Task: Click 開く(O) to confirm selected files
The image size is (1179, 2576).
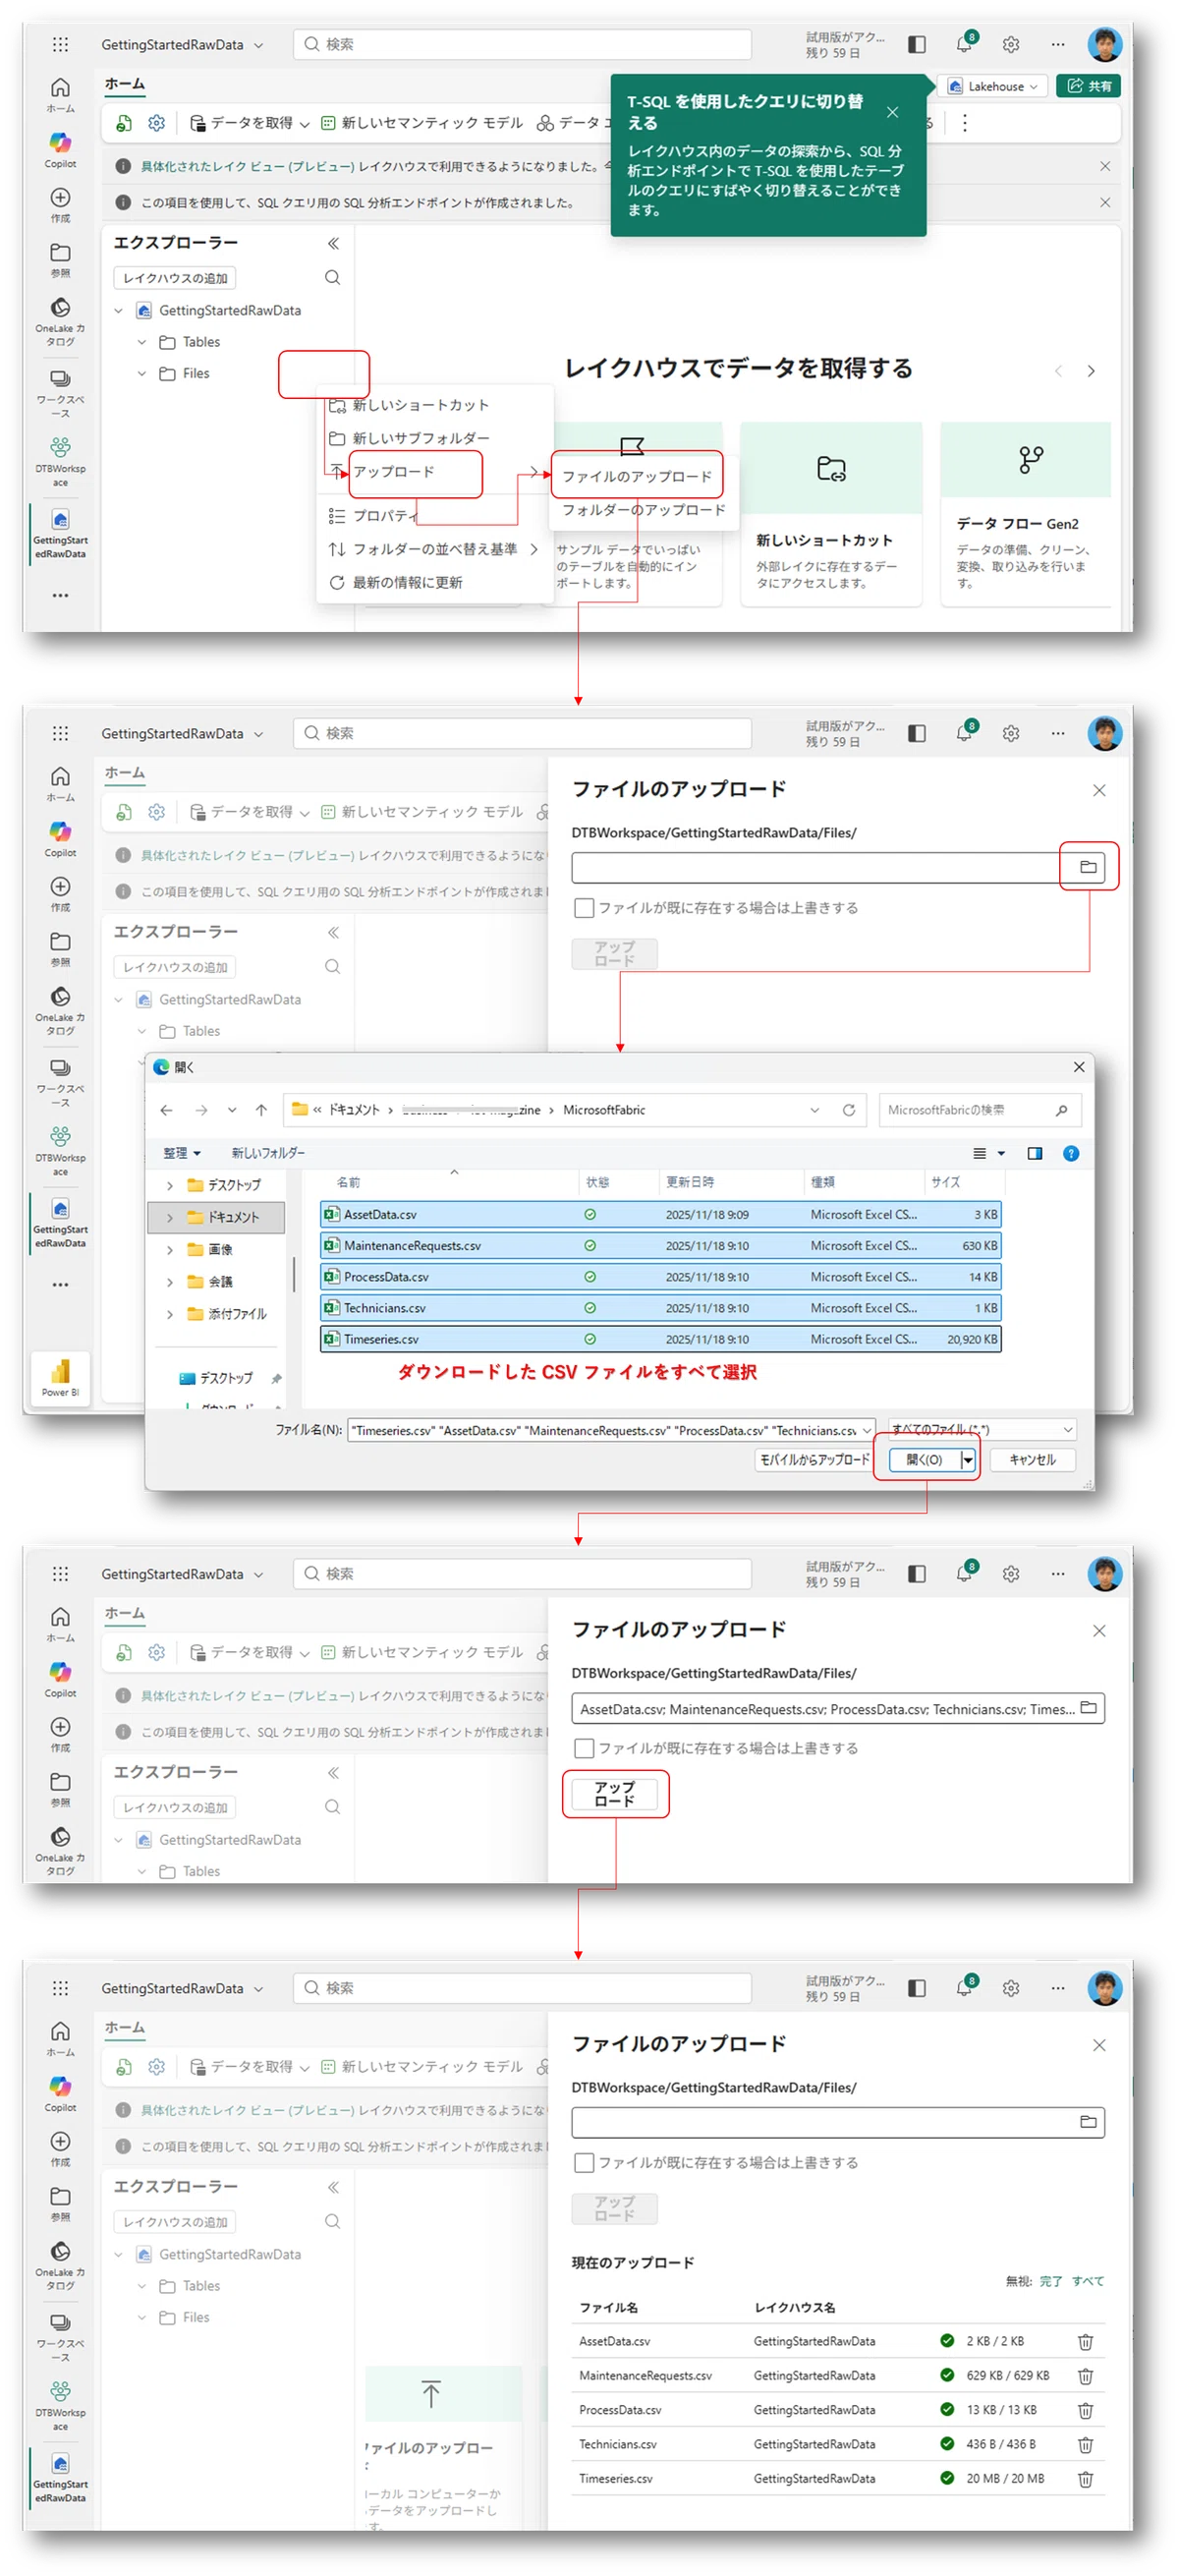Action: point(924,1460)
